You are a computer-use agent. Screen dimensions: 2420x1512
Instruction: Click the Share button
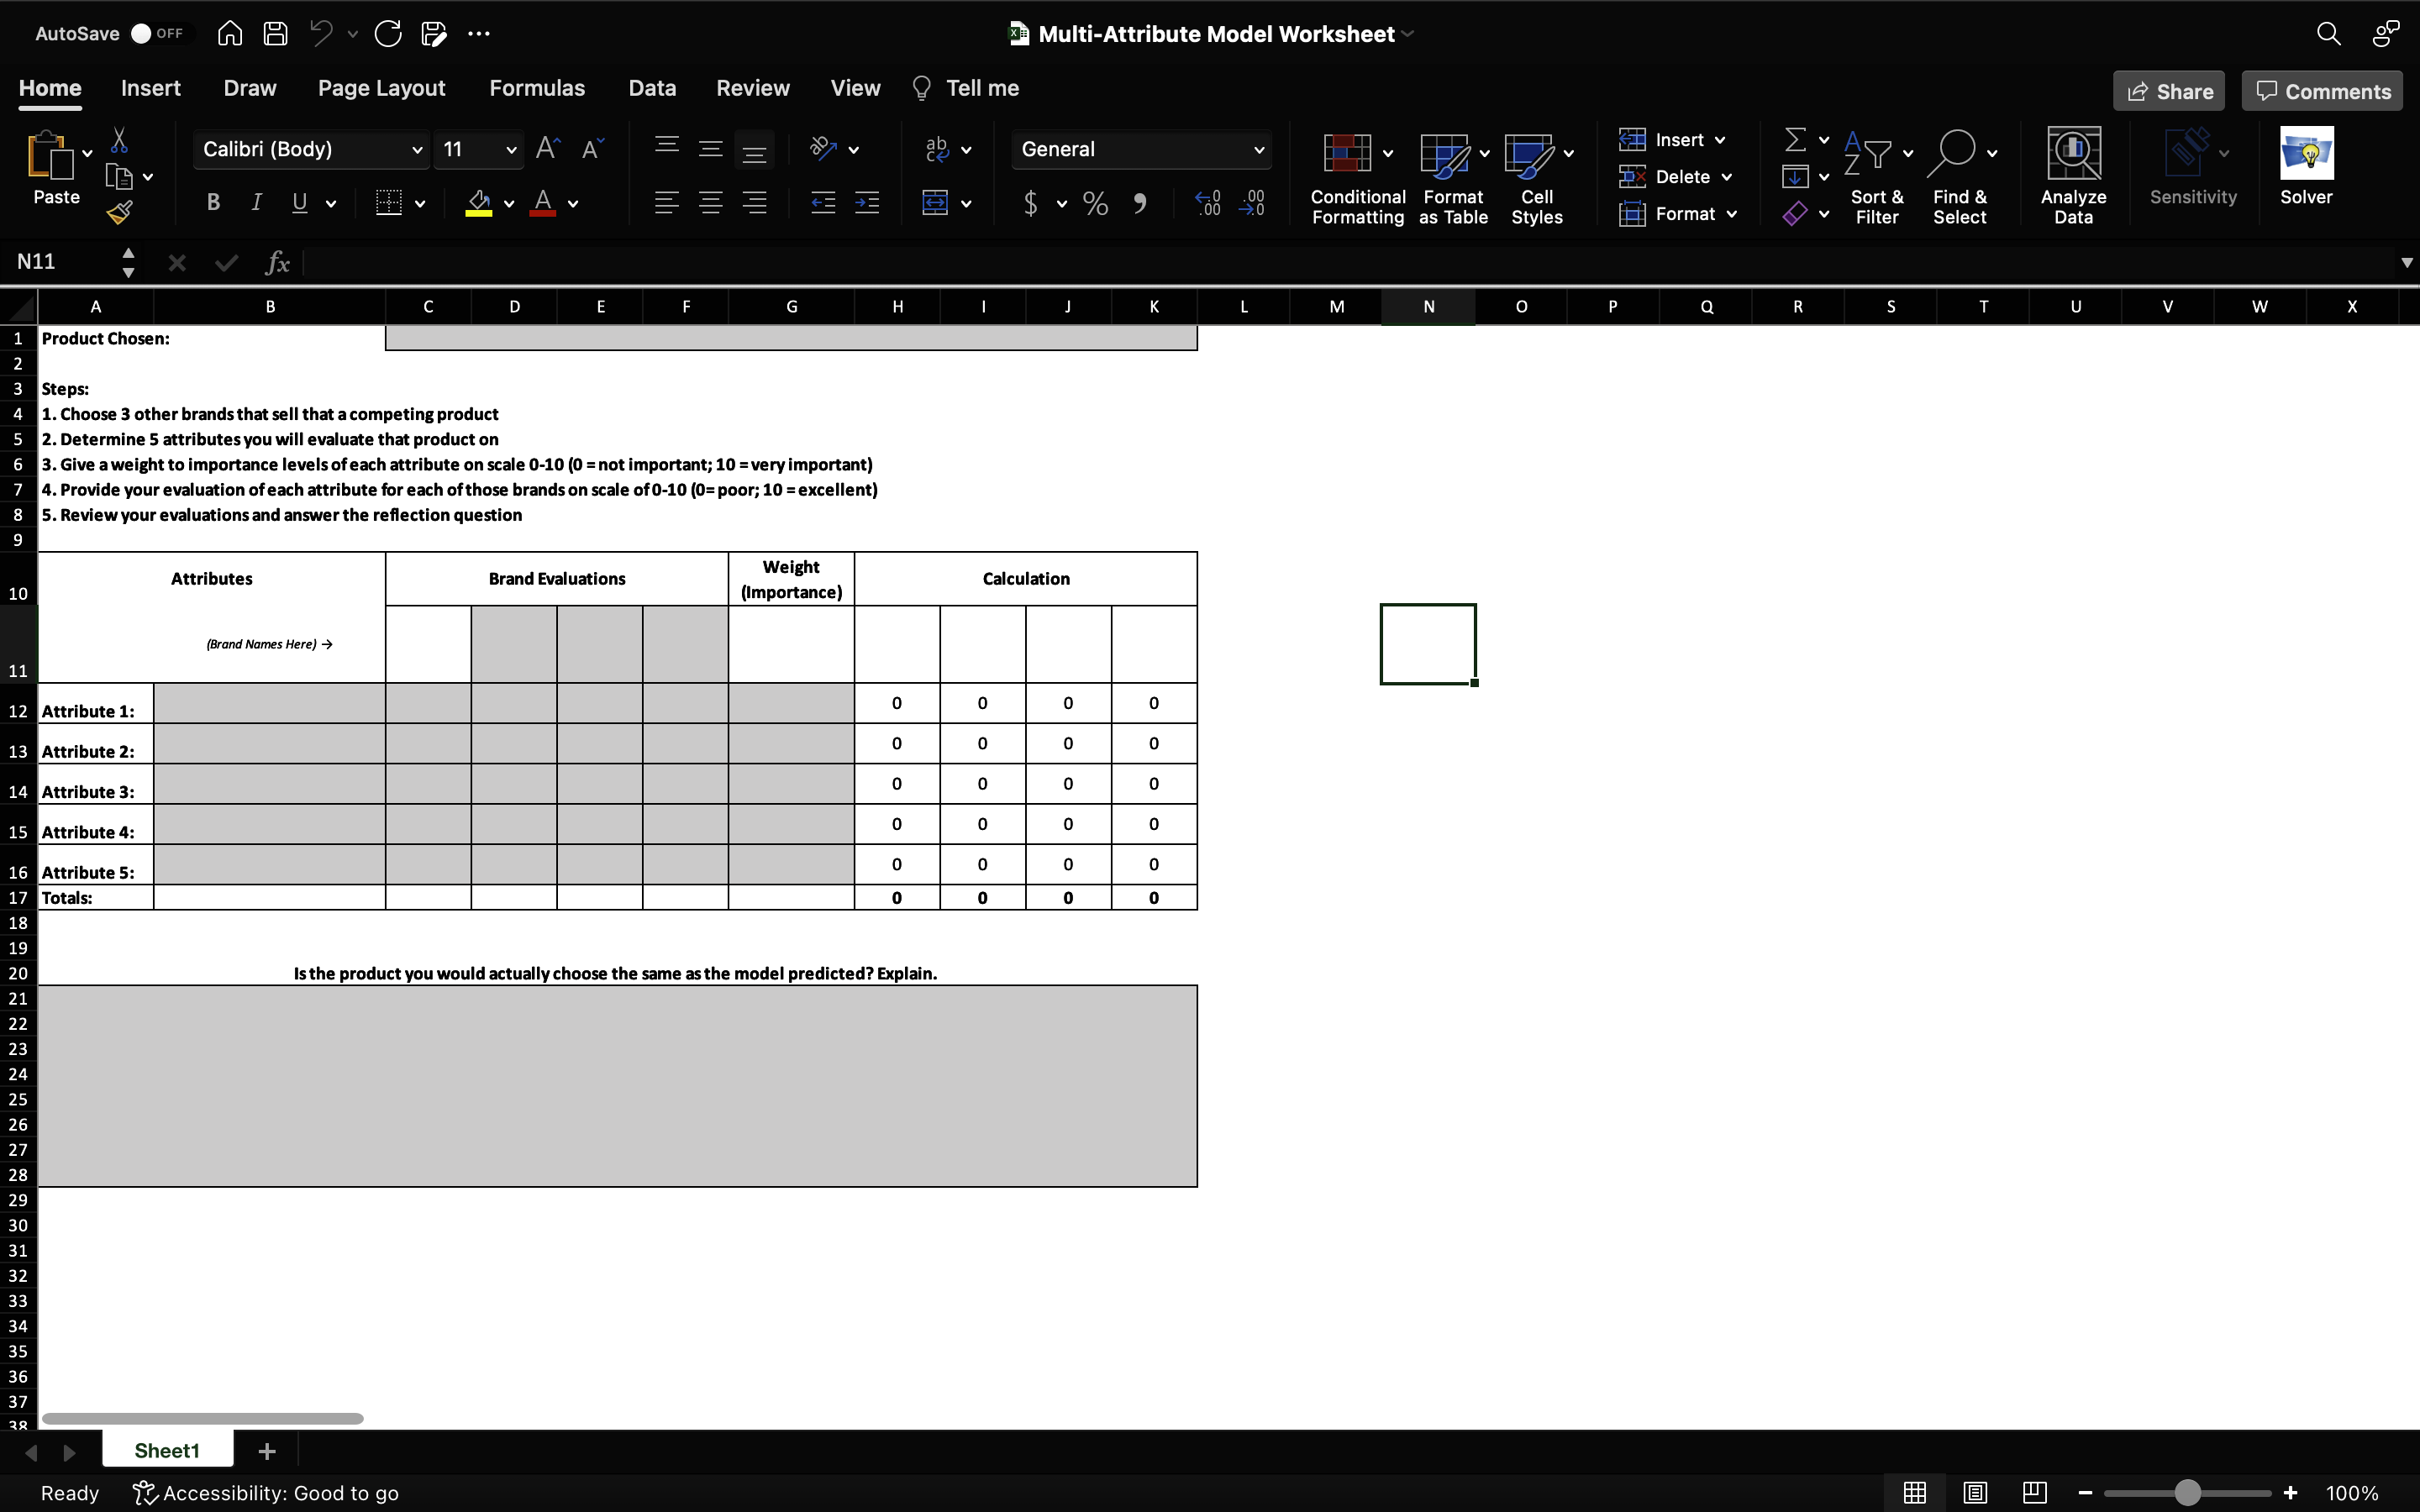pyautogui.click(x=2169, y=90)
